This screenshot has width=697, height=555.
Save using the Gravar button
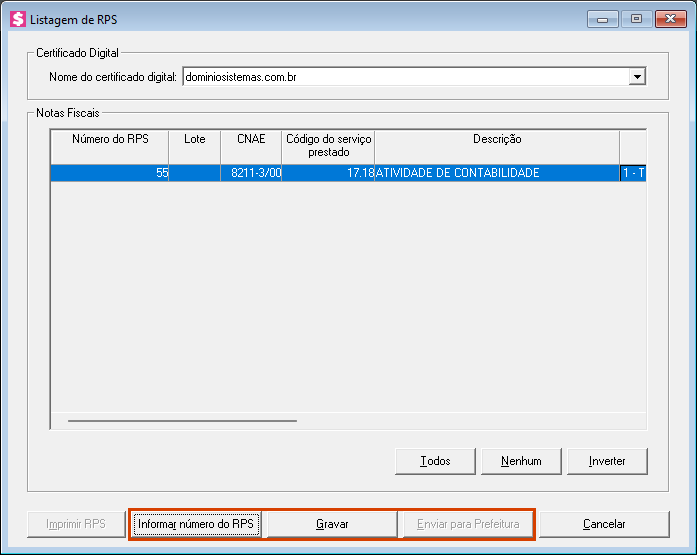click(332, 524)
